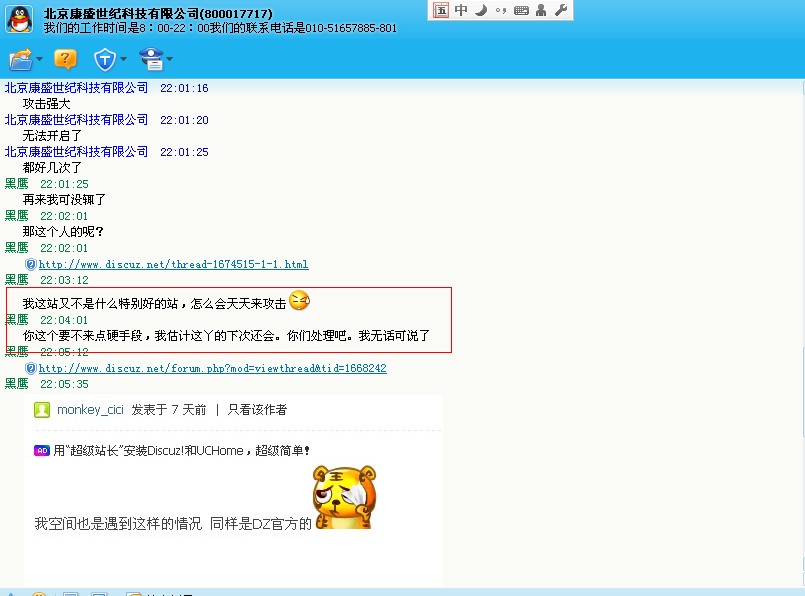The height and width of the screenshot is (596, 805).
Task: Click the squinting emoji after 怎么会天天来攻击
Action: 300,300
